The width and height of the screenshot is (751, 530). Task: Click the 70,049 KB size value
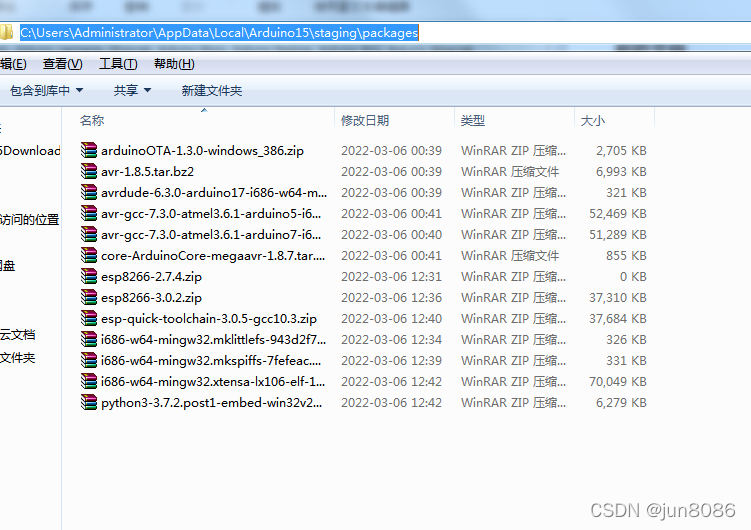[618, 382]
